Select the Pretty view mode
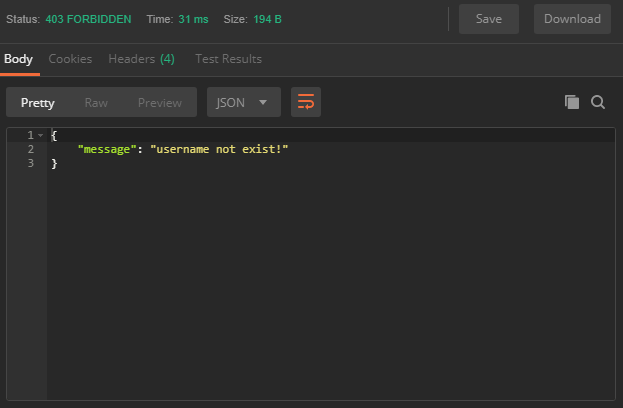Viewport: 623px width, 408px height. pos(38,103)
